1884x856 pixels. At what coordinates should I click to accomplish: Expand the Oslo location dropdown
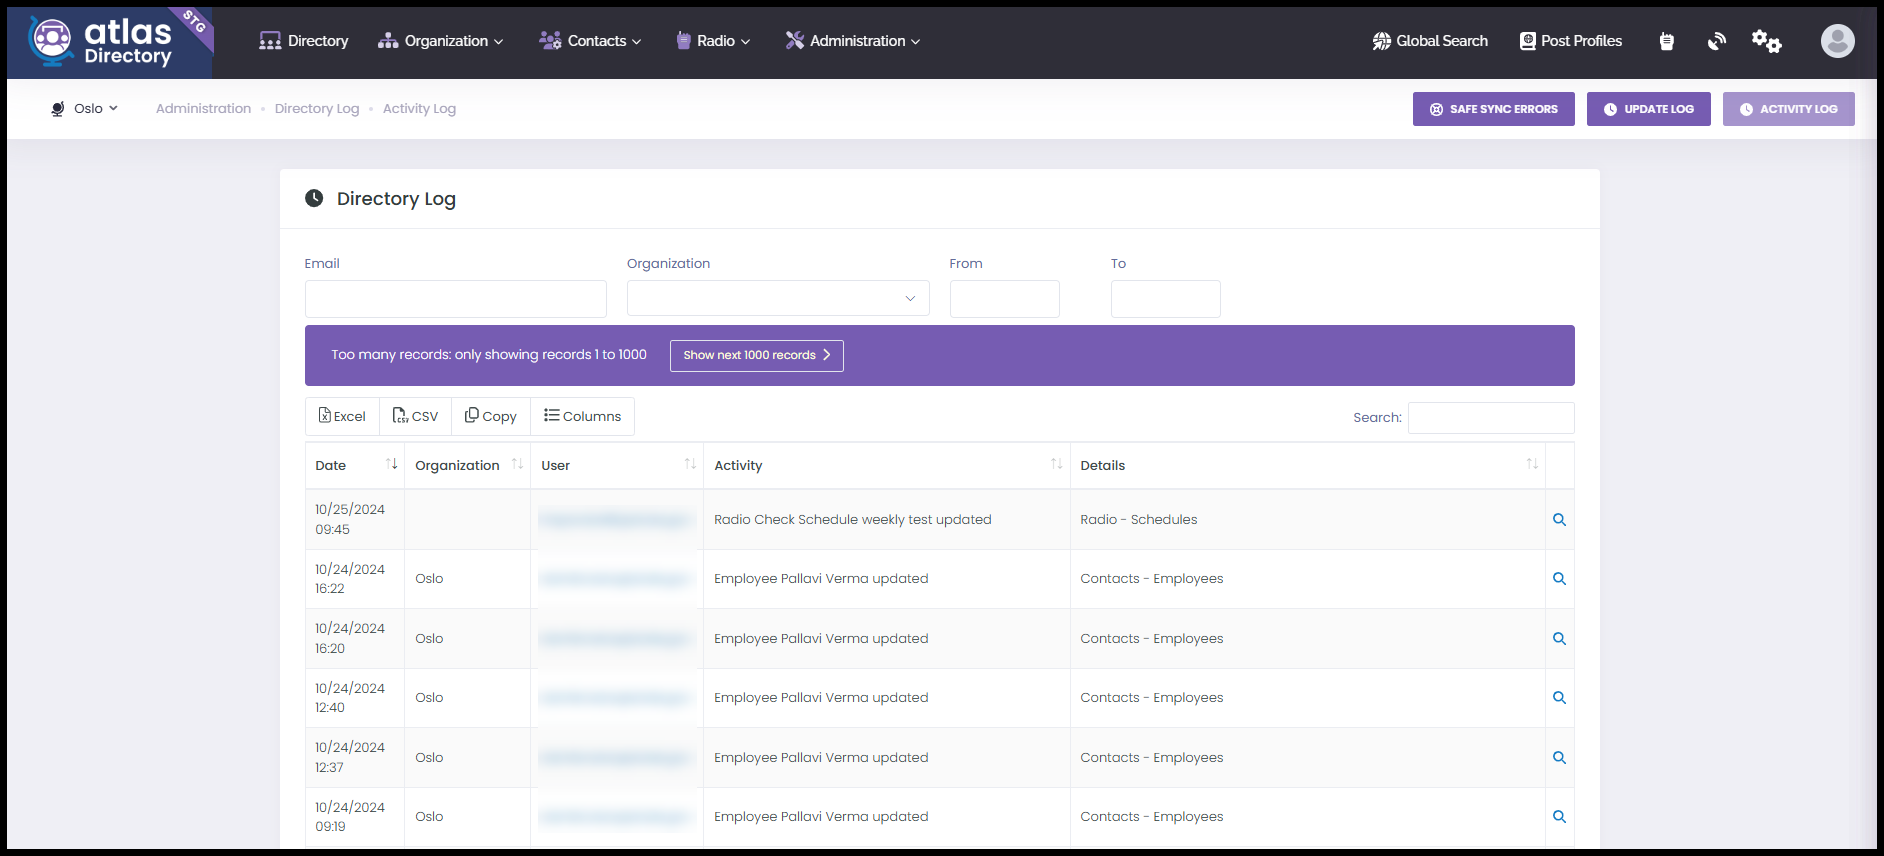[84, 108]
